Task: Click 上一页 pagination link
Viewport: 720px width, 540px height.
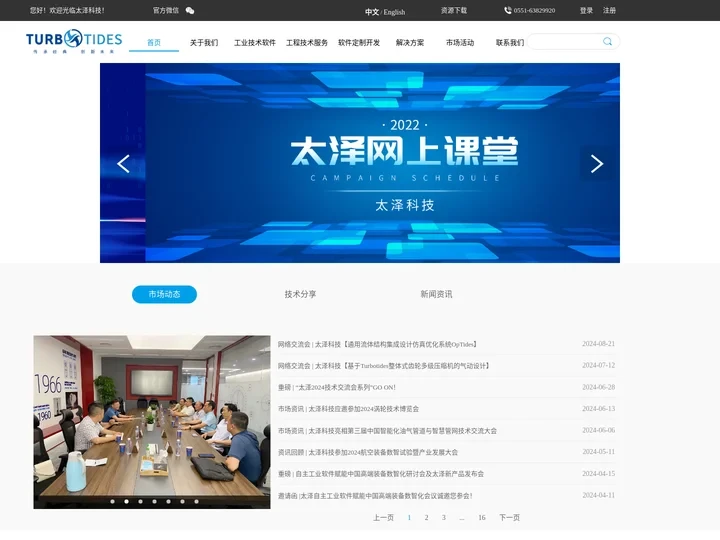Action: pos(383,518)
